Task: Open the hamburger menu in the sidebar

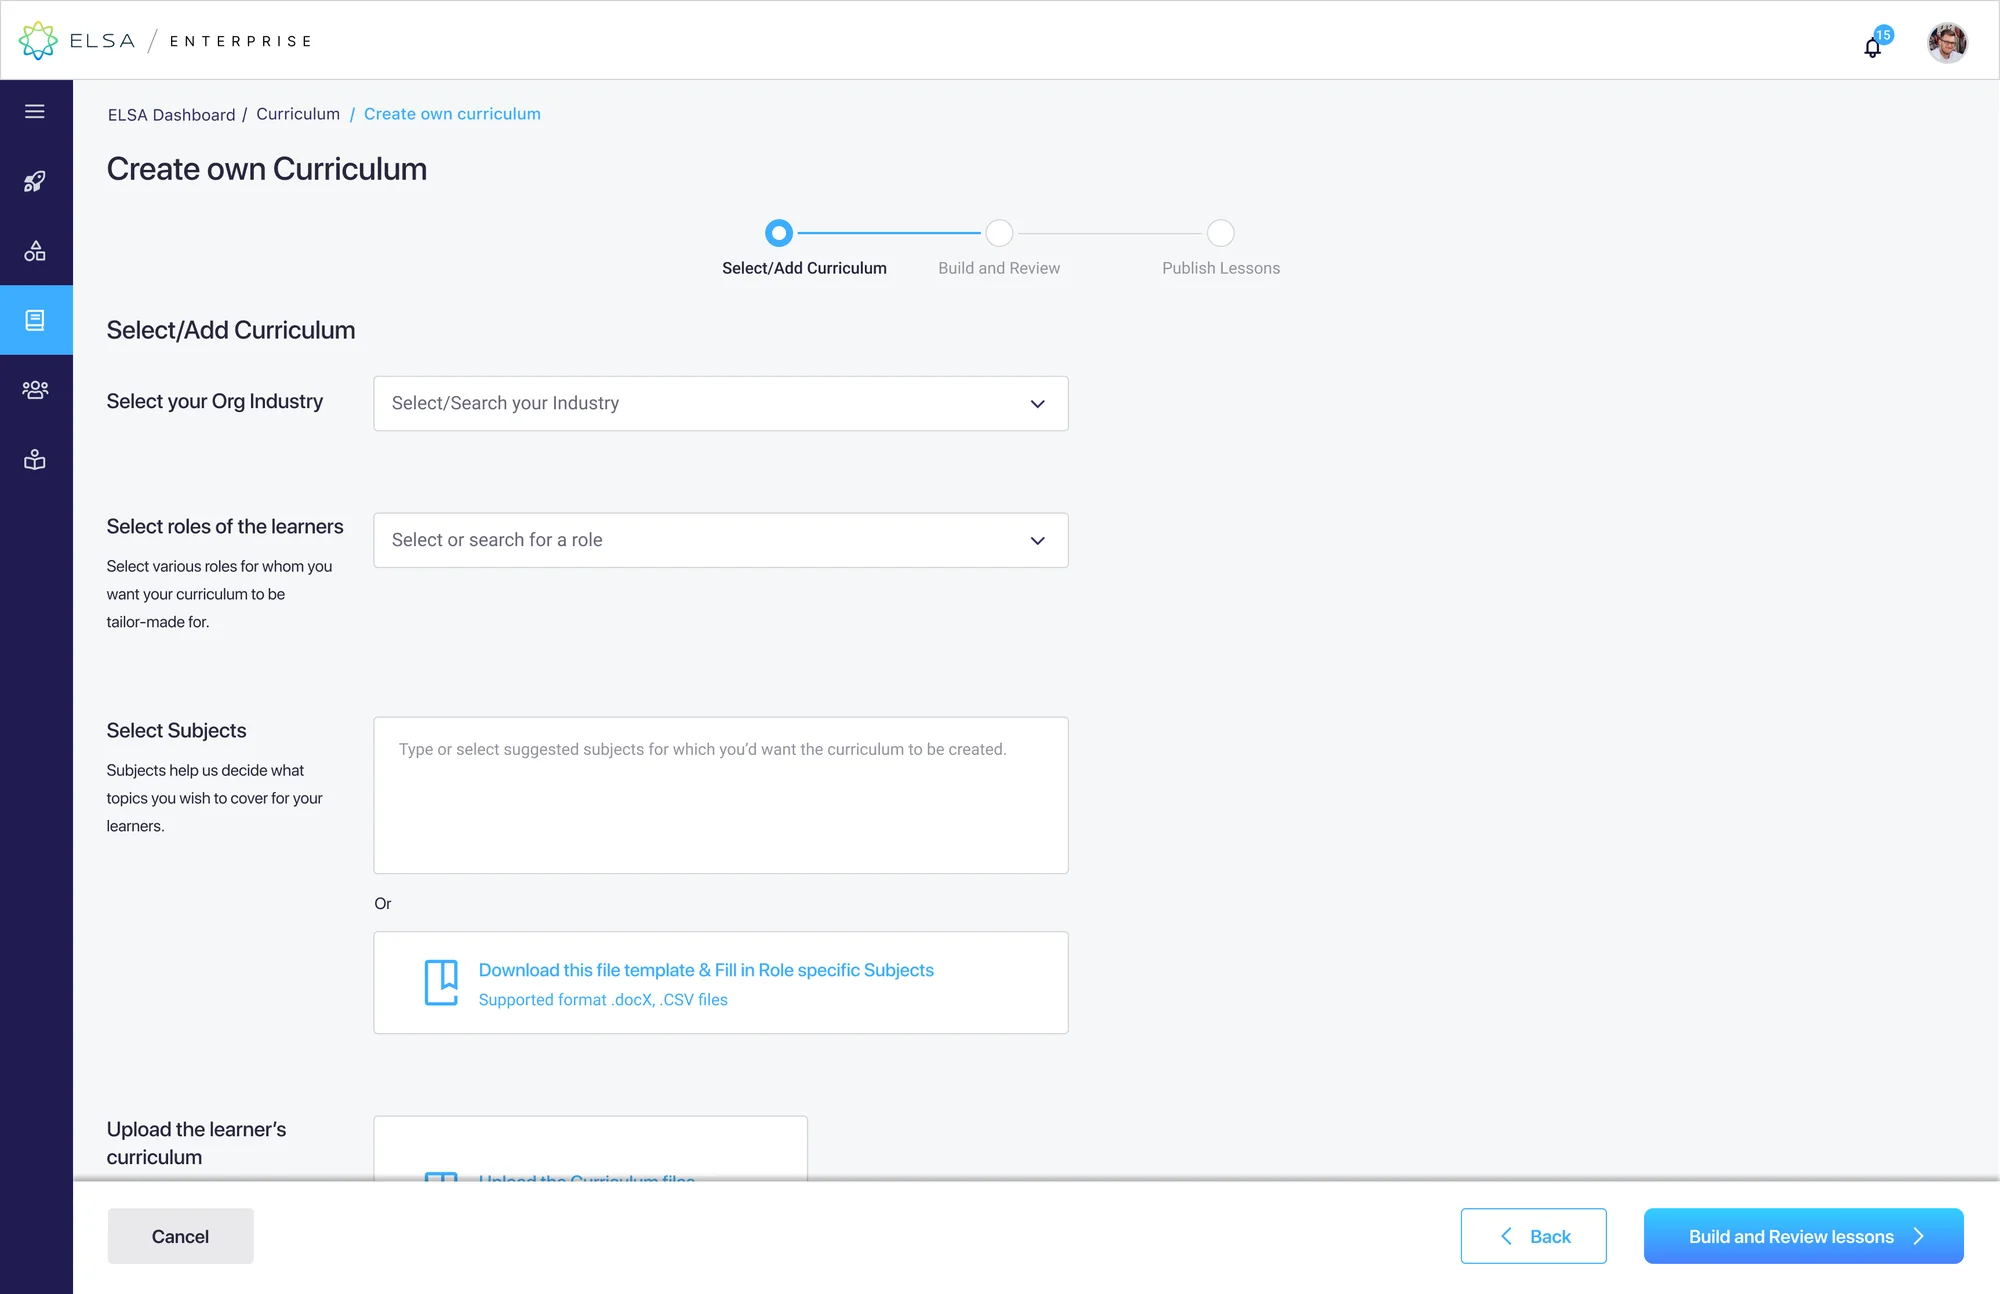Action: pos(35,111)
